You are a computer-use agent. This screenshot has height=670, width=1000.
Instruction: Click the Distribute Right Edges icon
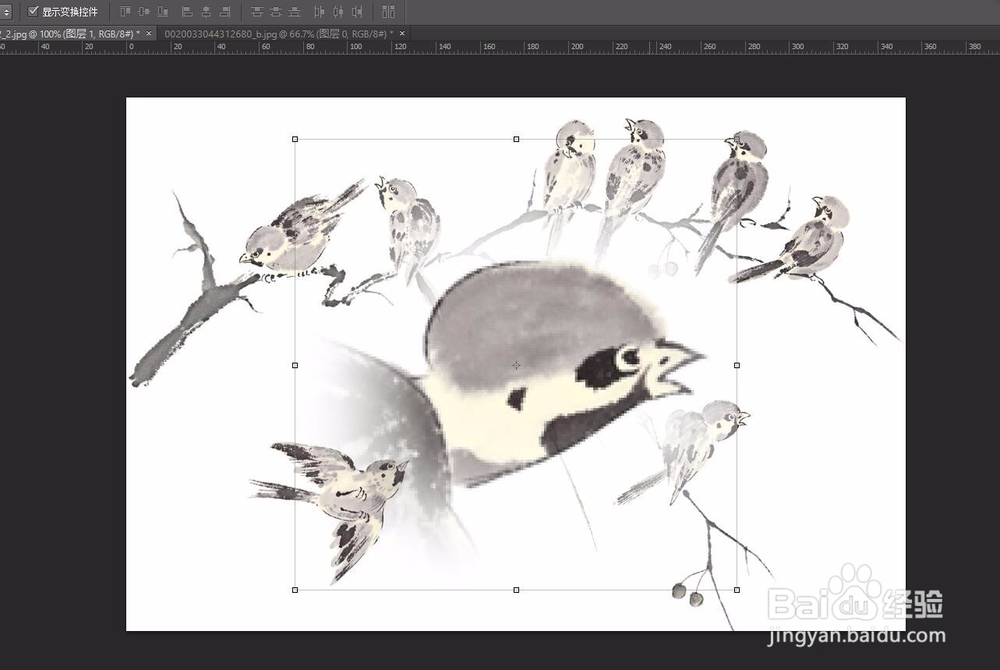(x=357, y=11)
